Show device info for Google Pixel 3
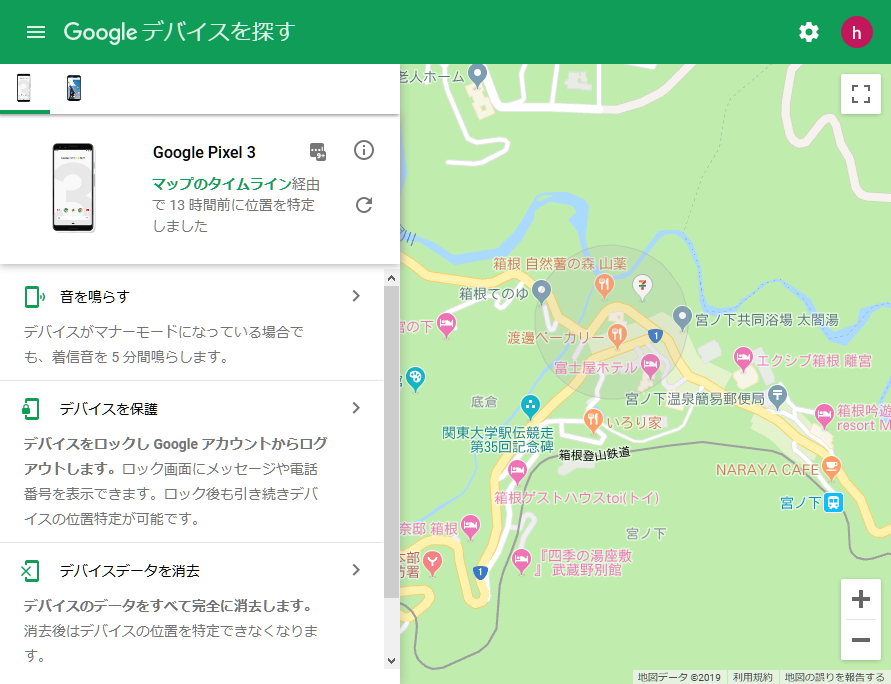 364,151
